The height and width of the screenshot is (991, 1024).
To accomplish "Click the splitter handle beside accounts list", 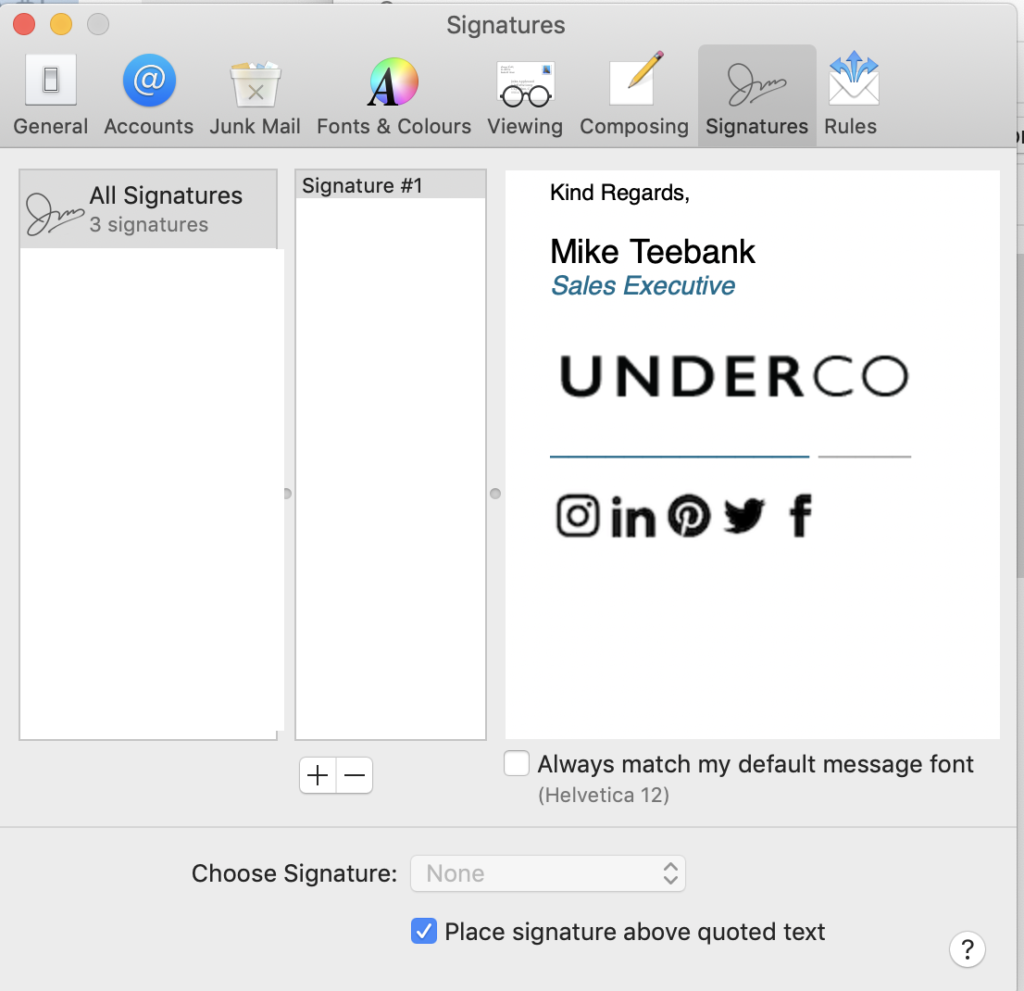I will (287, 493).
